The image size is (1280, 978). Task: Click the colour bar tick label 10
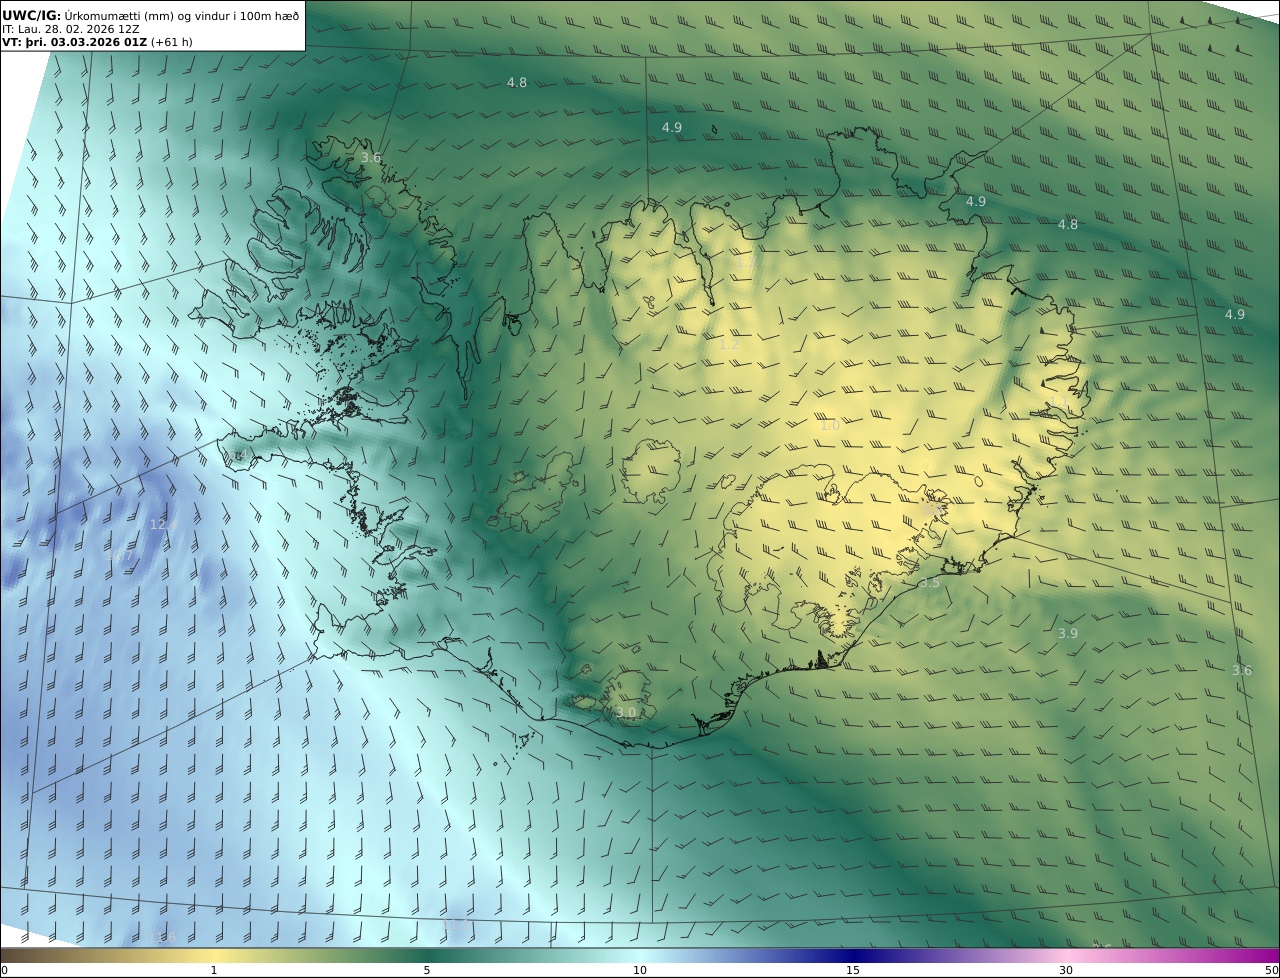640,970
